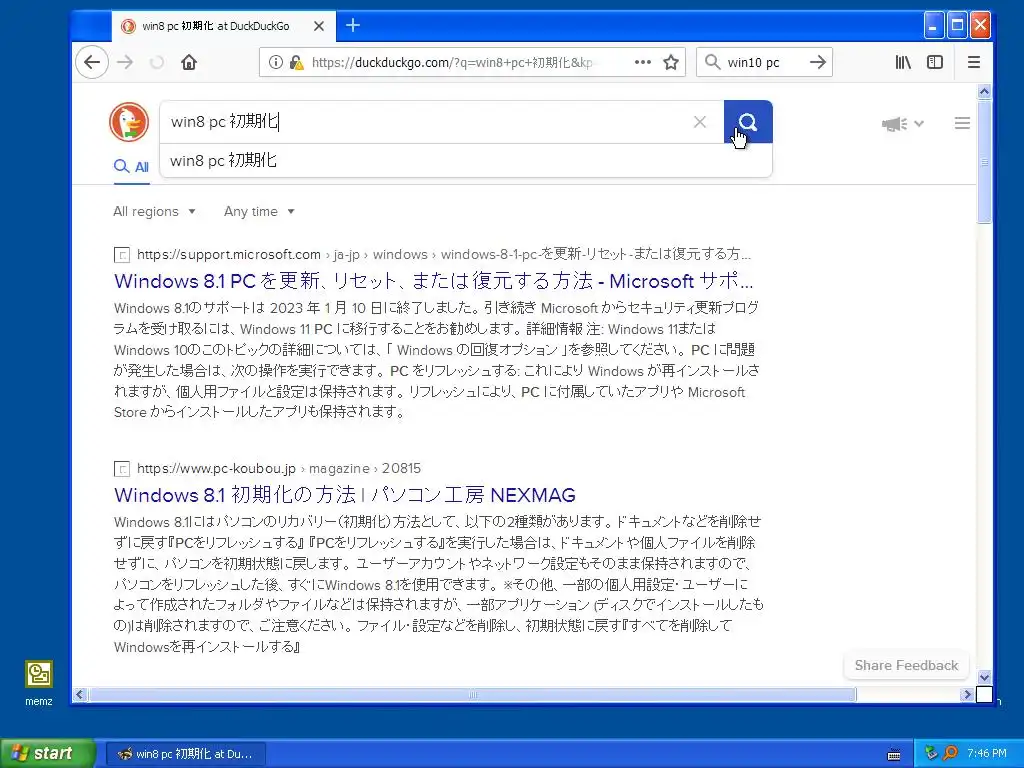Image resolution: width=1024 pixels, height=768 pixels.
Task: Click the orange magnifier tray icon
Action: (x=950, y=753)
